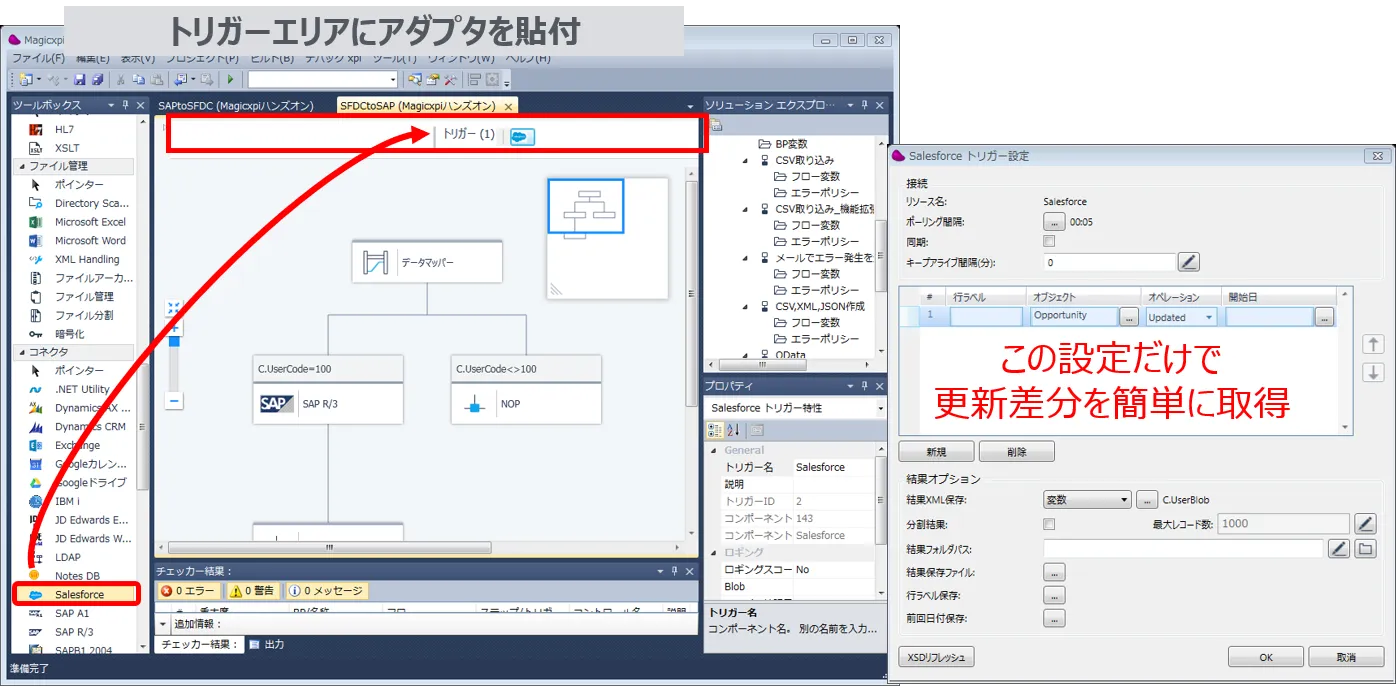1396x686 pixels.
Task: Click pencil icon beside keep-alive interval field
Action: coord(1188,262)
